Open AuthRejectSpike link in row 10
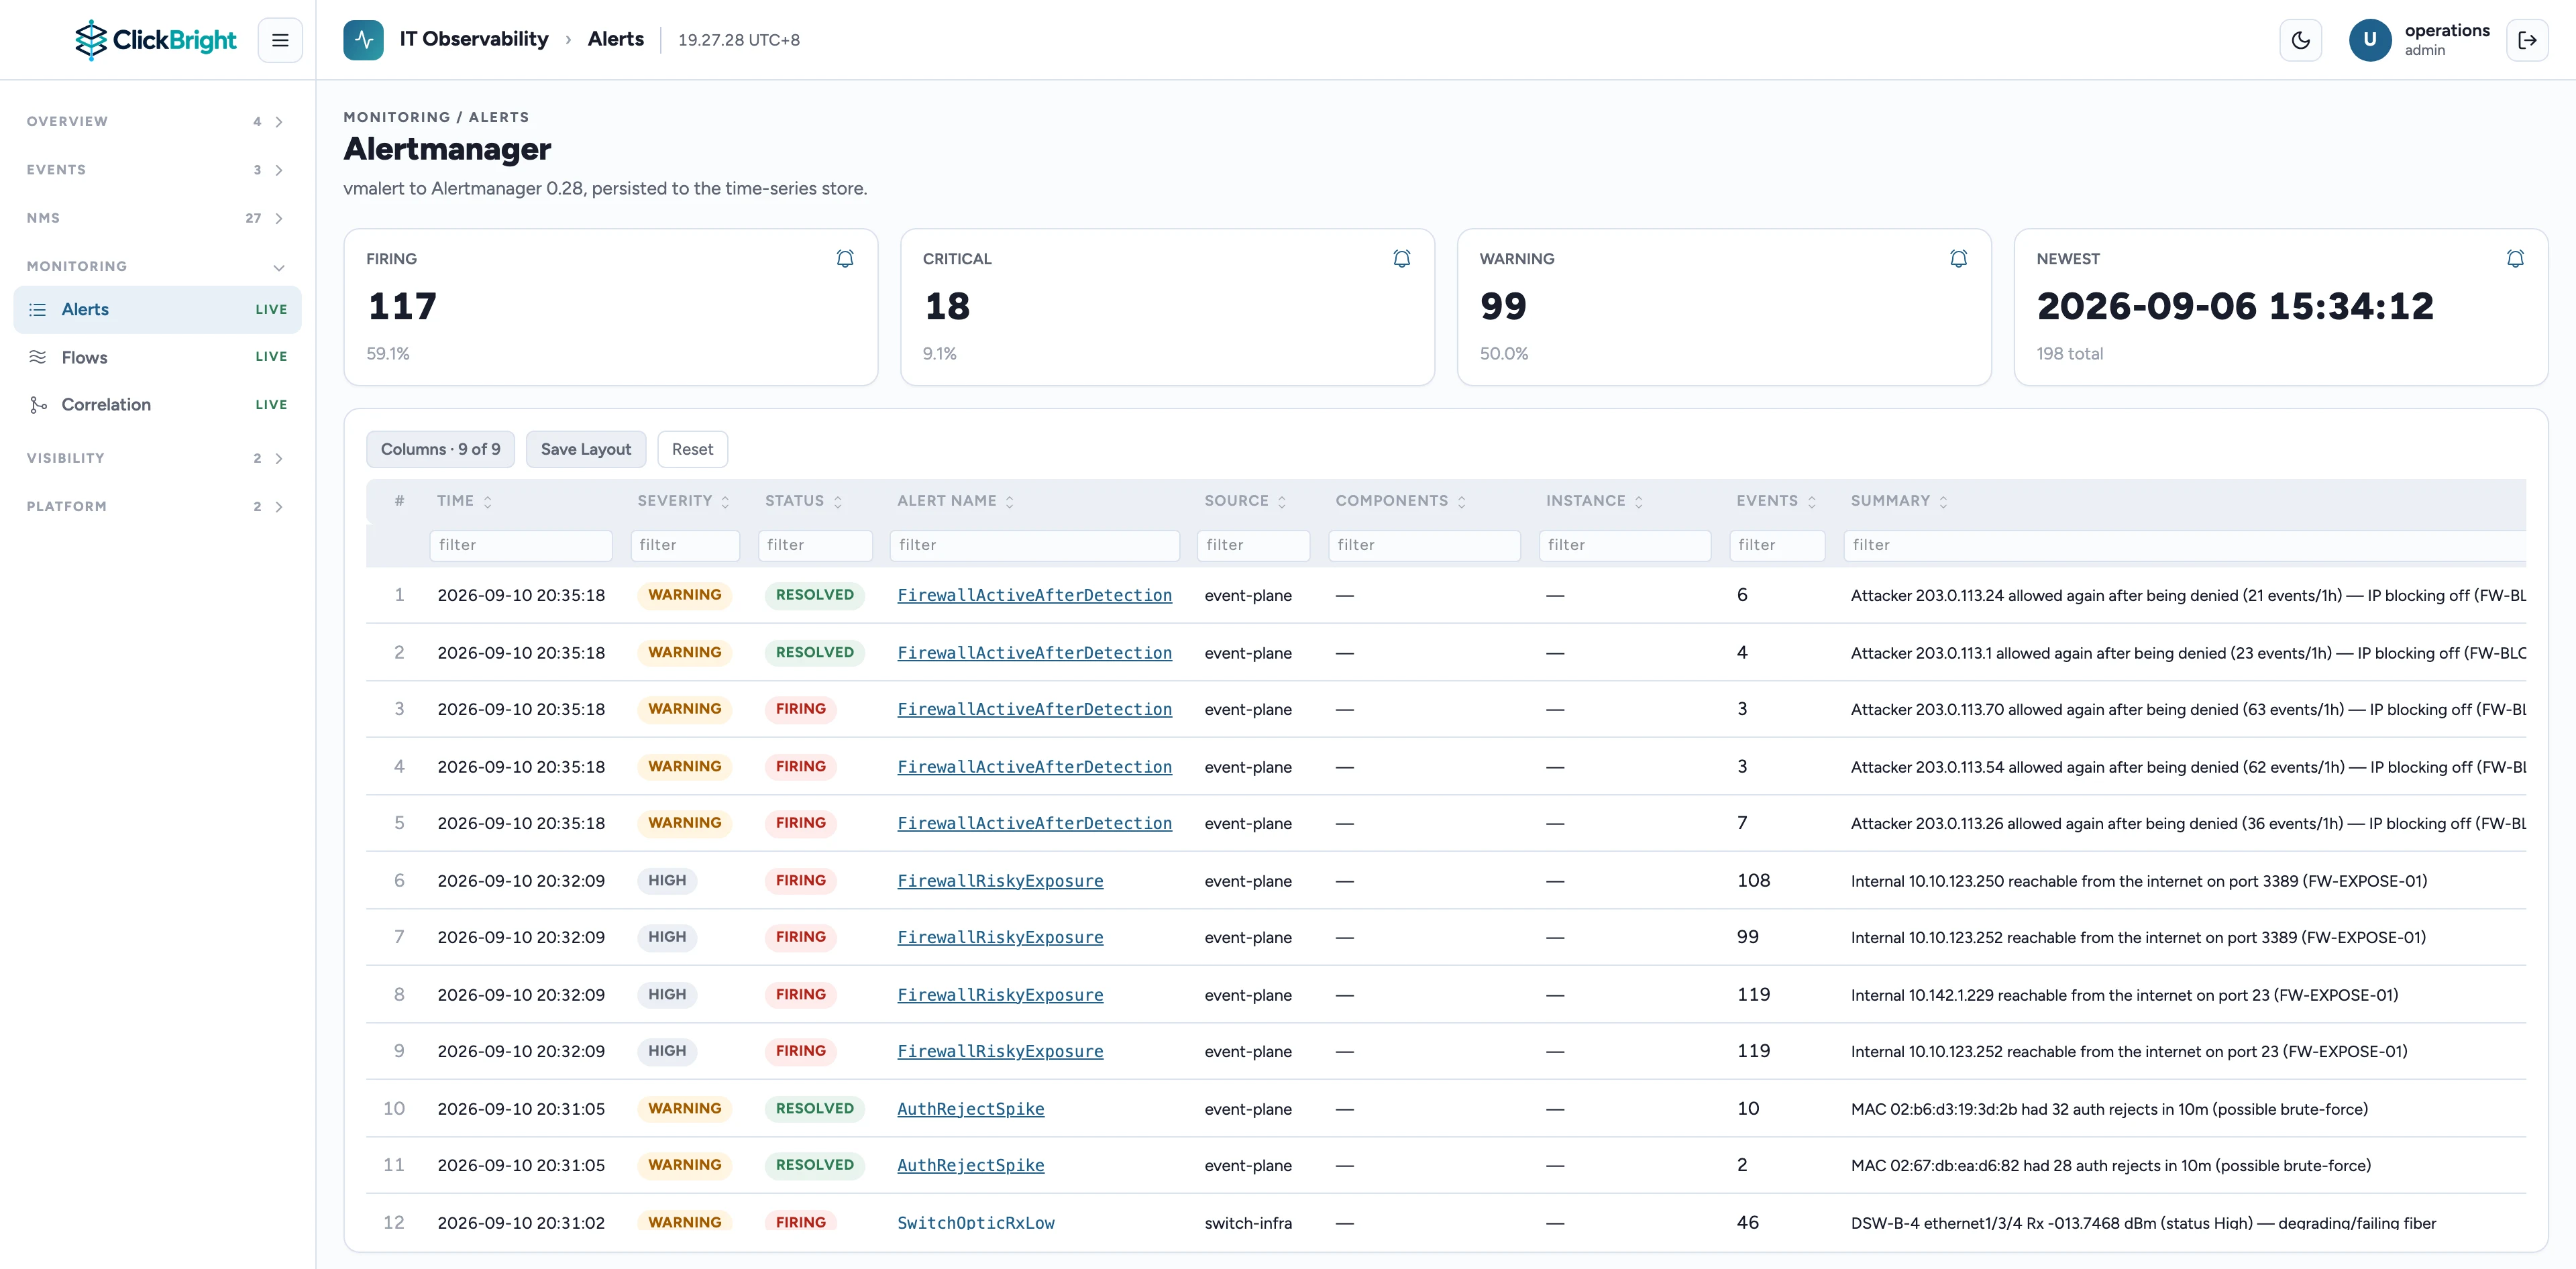Screen dimensions: 2576x1269 click(x=970, y=1109)
